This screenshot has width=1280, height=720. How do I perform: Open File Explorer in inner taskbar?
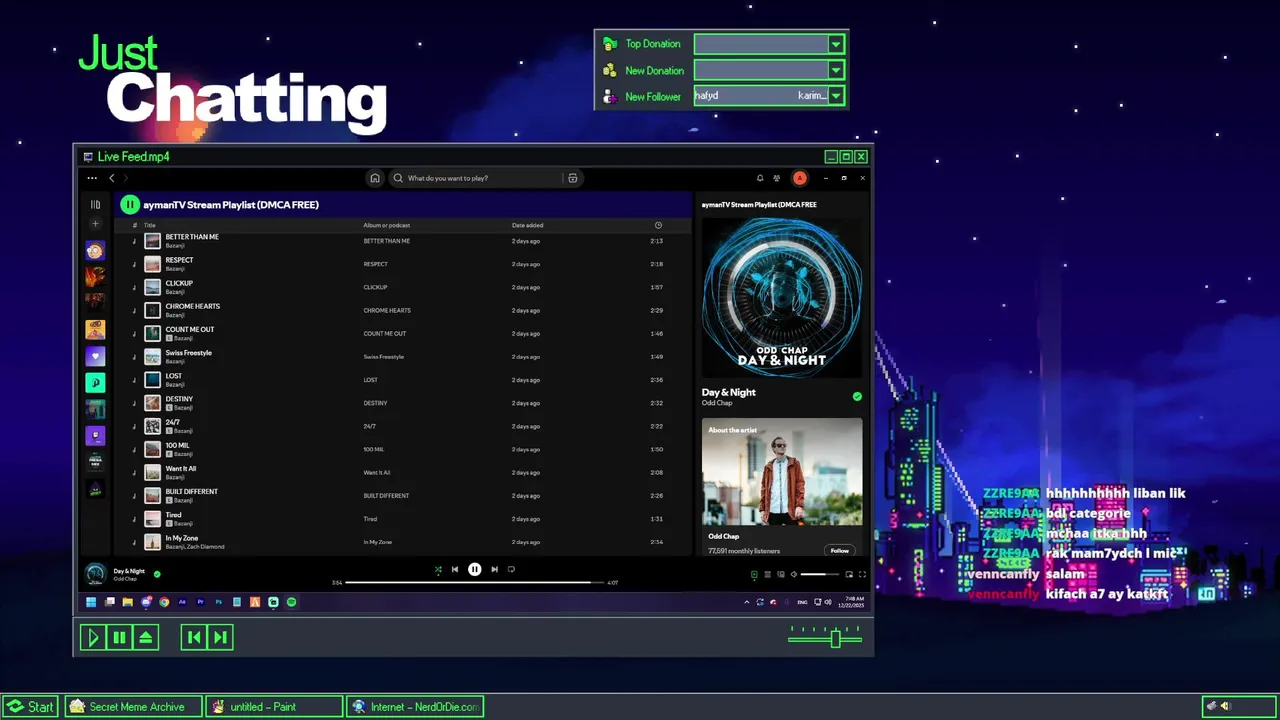tap(128, 602)
